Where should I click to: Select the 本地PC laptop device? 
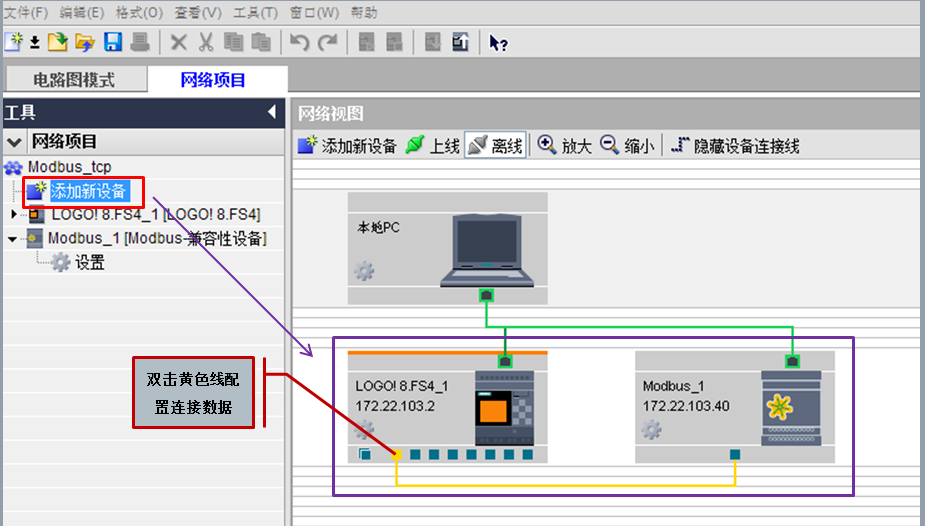pos(487,251)
